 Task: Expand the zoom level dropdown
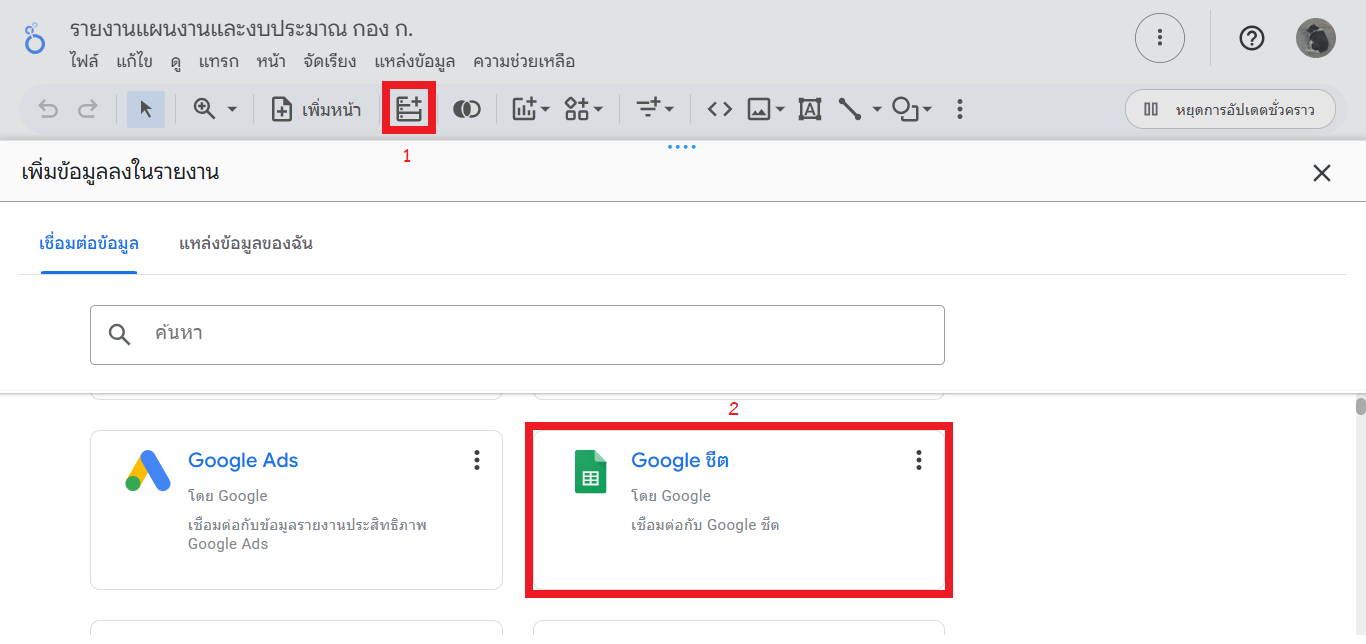pos(232,110)
